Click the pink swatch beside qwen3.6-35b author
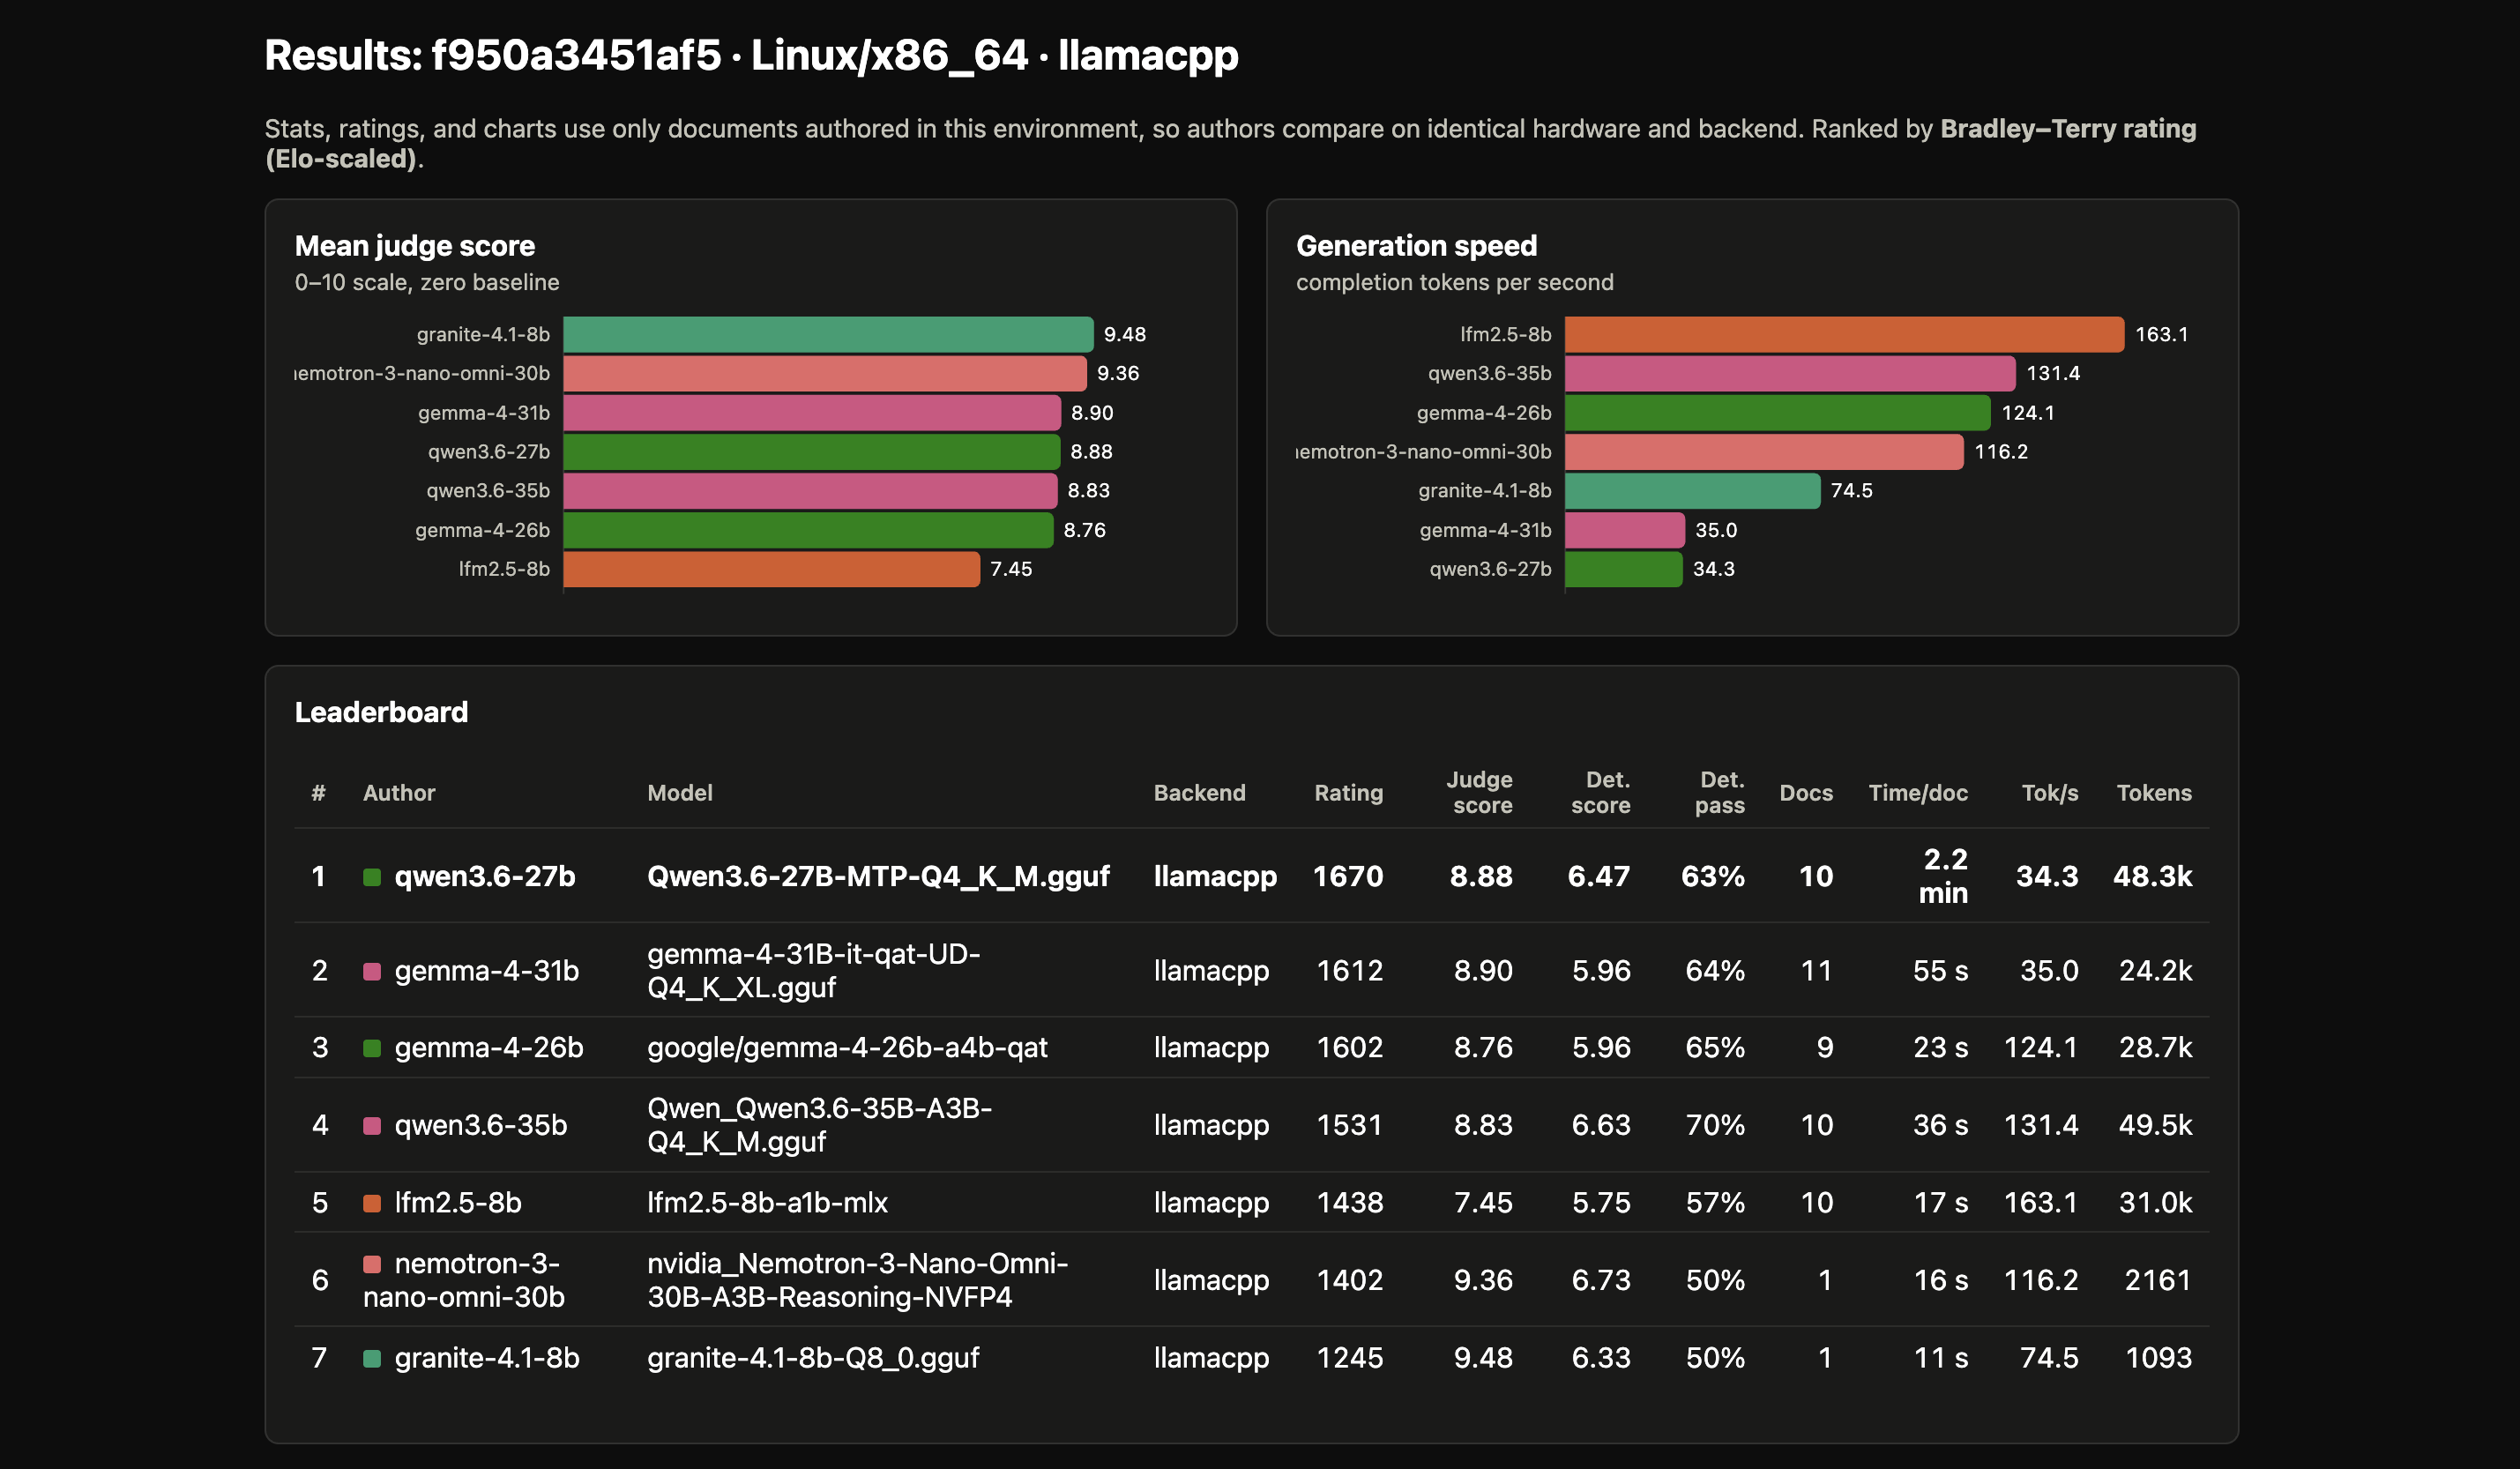2520x1469 pixels. (x=372, y=1125)
